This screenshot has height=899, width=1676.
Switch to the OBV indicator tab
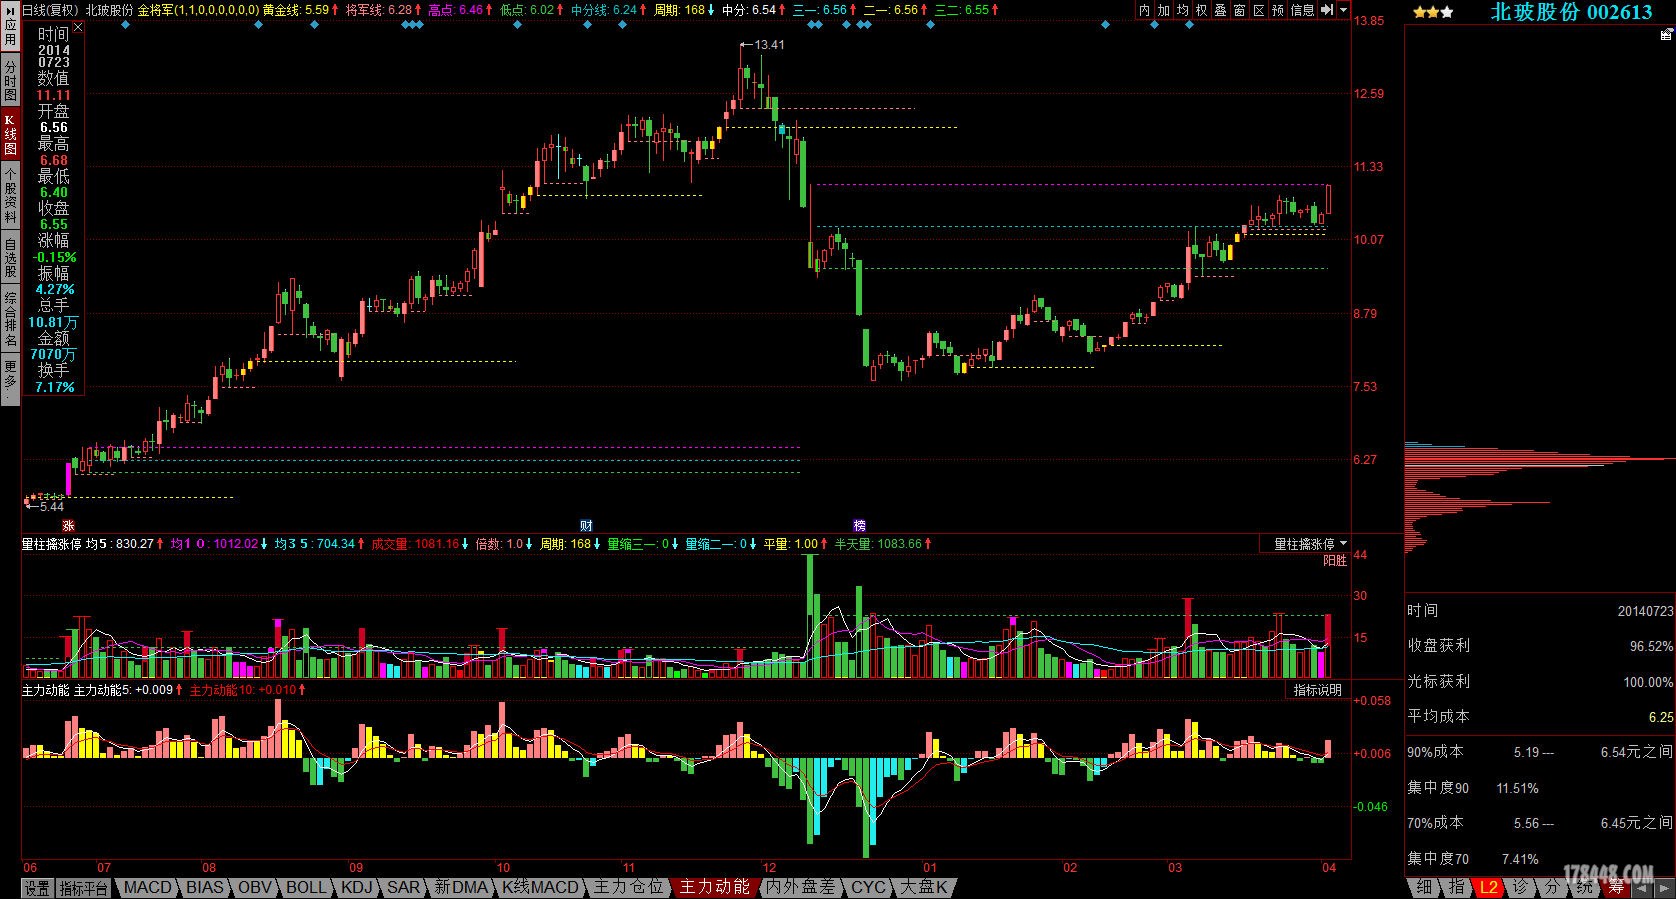pos(256,887)
